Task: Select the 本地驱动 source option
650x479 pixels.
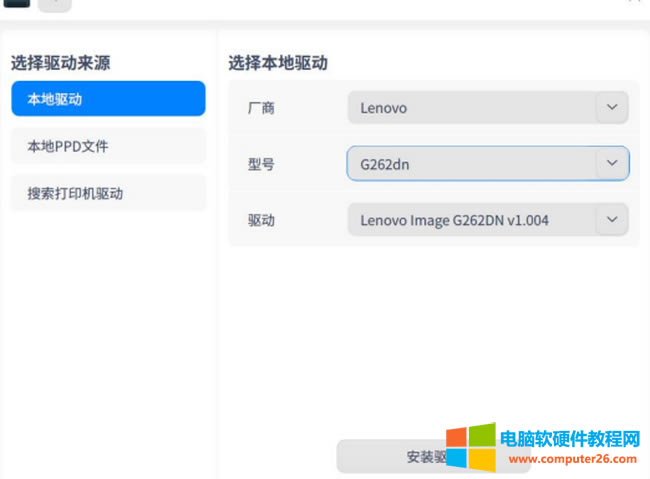Action: click(108, 99)
